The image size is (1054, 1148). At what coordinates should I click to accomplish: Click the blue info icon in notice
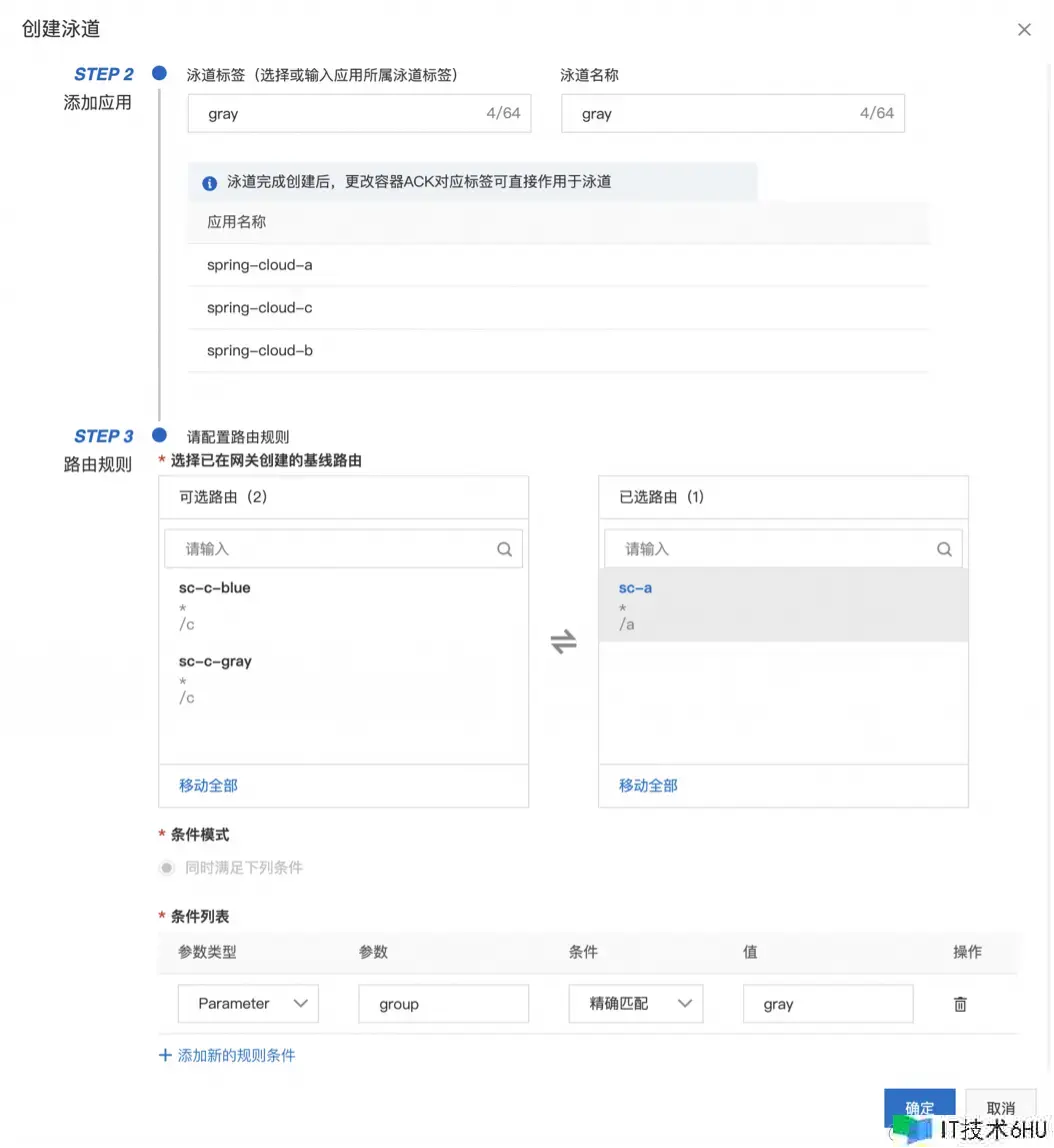point(210,183)
